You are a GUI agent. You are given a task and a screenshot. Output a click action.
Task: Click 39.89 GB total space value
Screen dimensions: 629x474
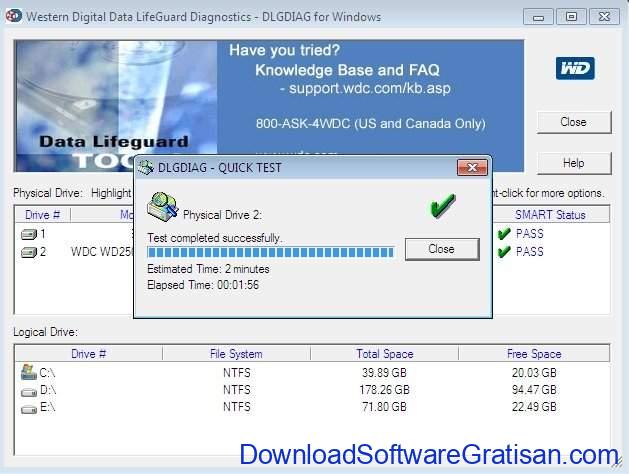click(384, 373)
